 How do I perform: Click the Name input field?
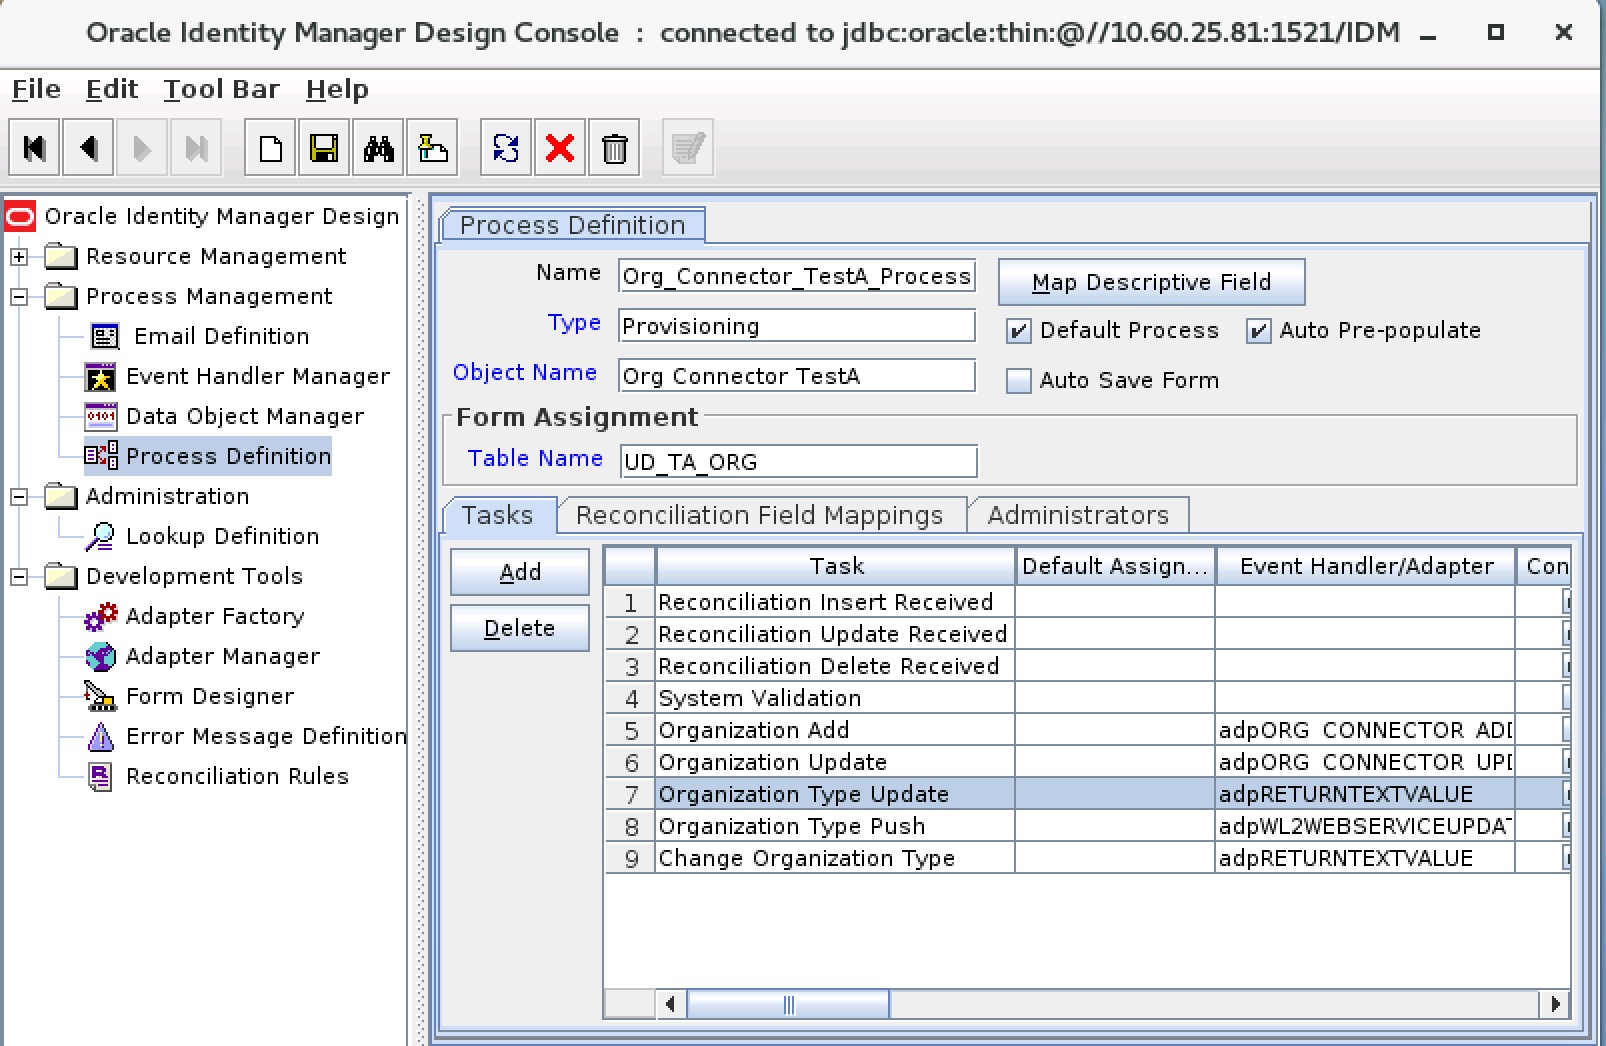pos(797,276)
